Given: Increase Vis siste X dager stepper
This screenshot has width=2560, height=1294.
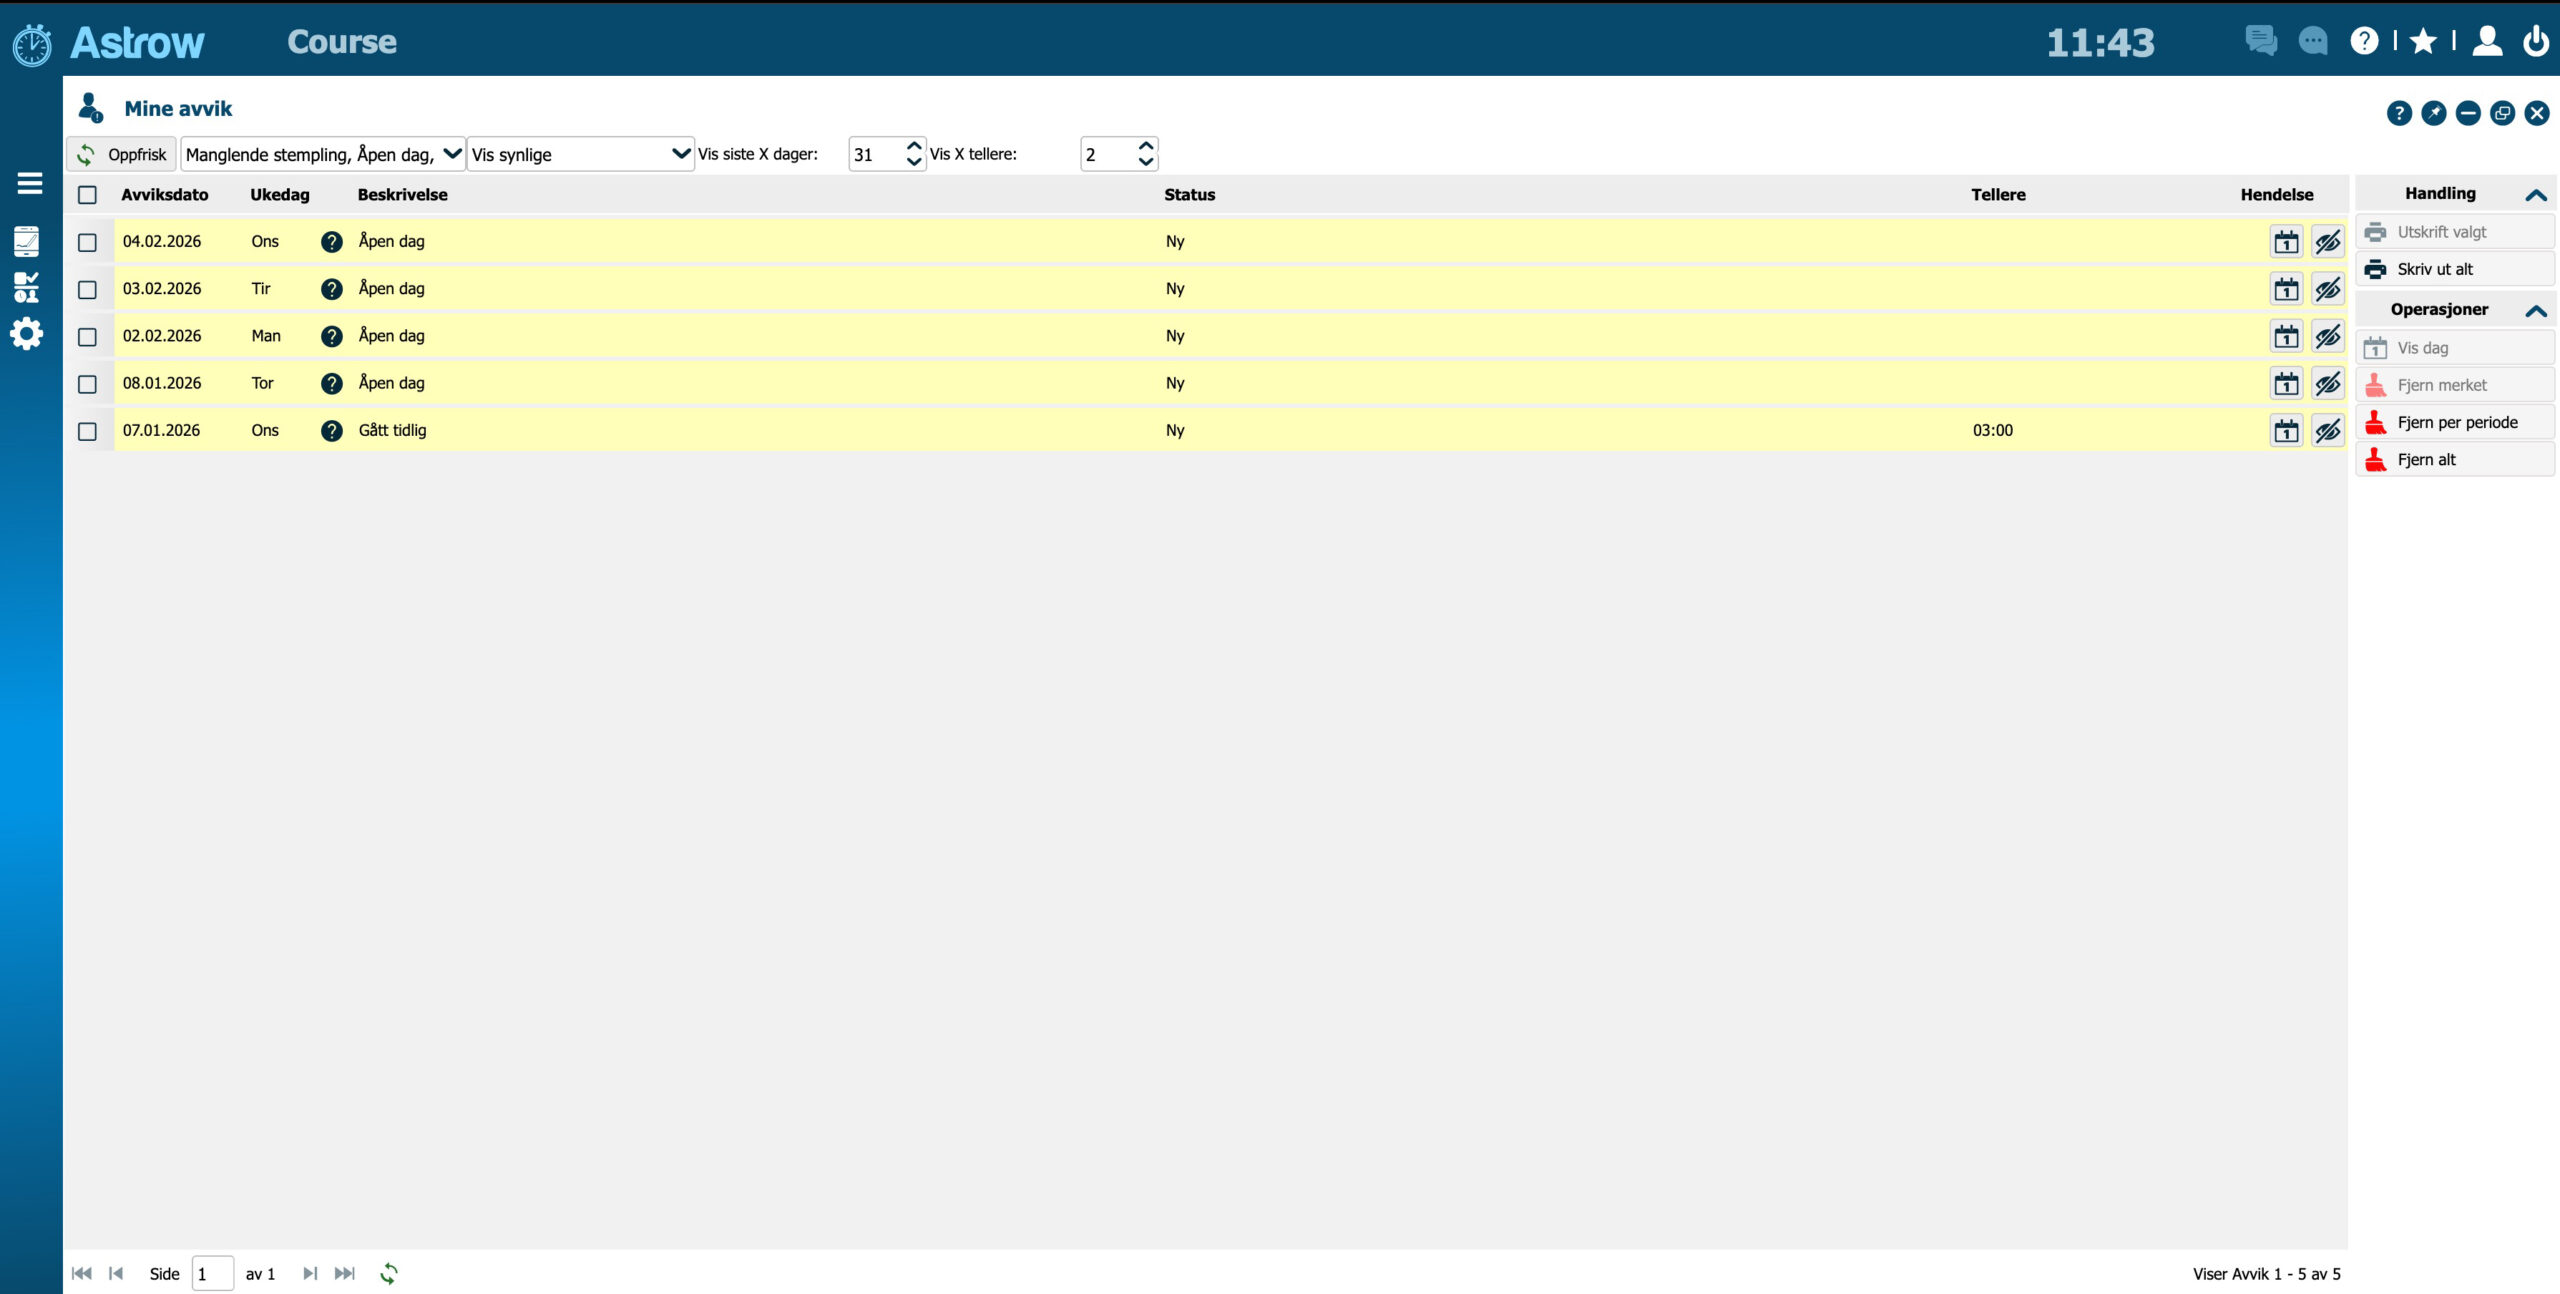Looking at the screenshot, I should (x=913, y=146).
